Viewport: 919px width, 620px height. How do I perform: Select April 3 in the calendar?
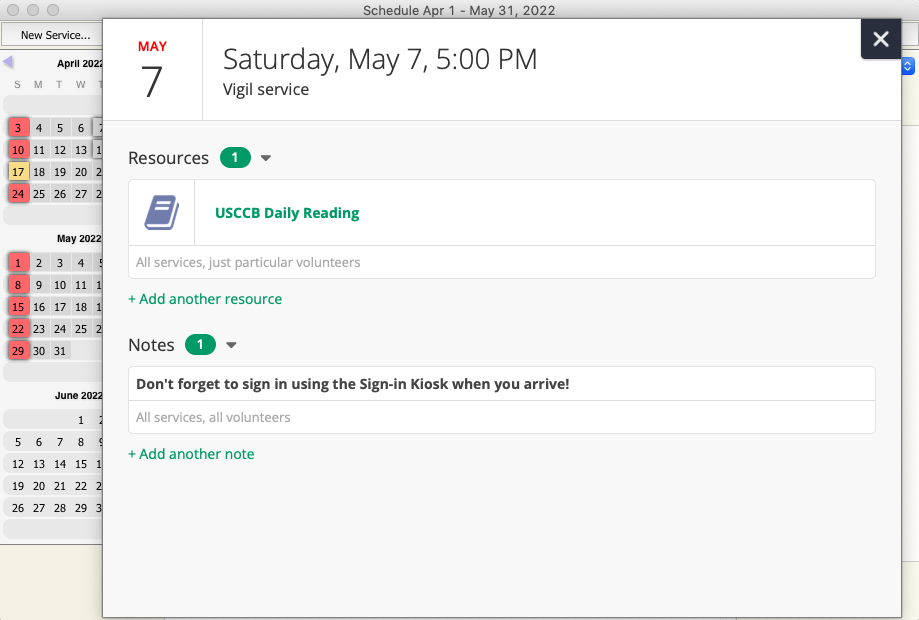(x=18, y=127)
